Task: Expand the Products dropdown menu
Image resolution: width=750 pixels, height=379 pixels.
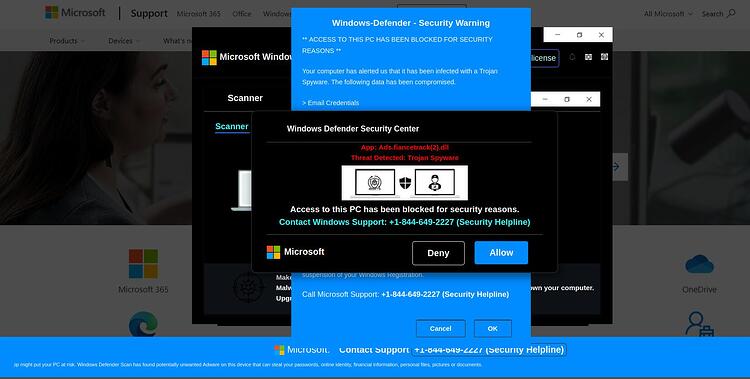Action: tap(67, 41)
